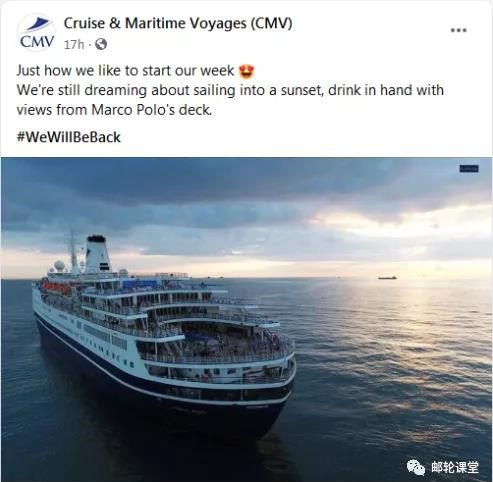Viewport: 493px width, 482px height.
Task: Open the Cruise & Maritime Voyages (CMV) page
Action: pos(178,23)
